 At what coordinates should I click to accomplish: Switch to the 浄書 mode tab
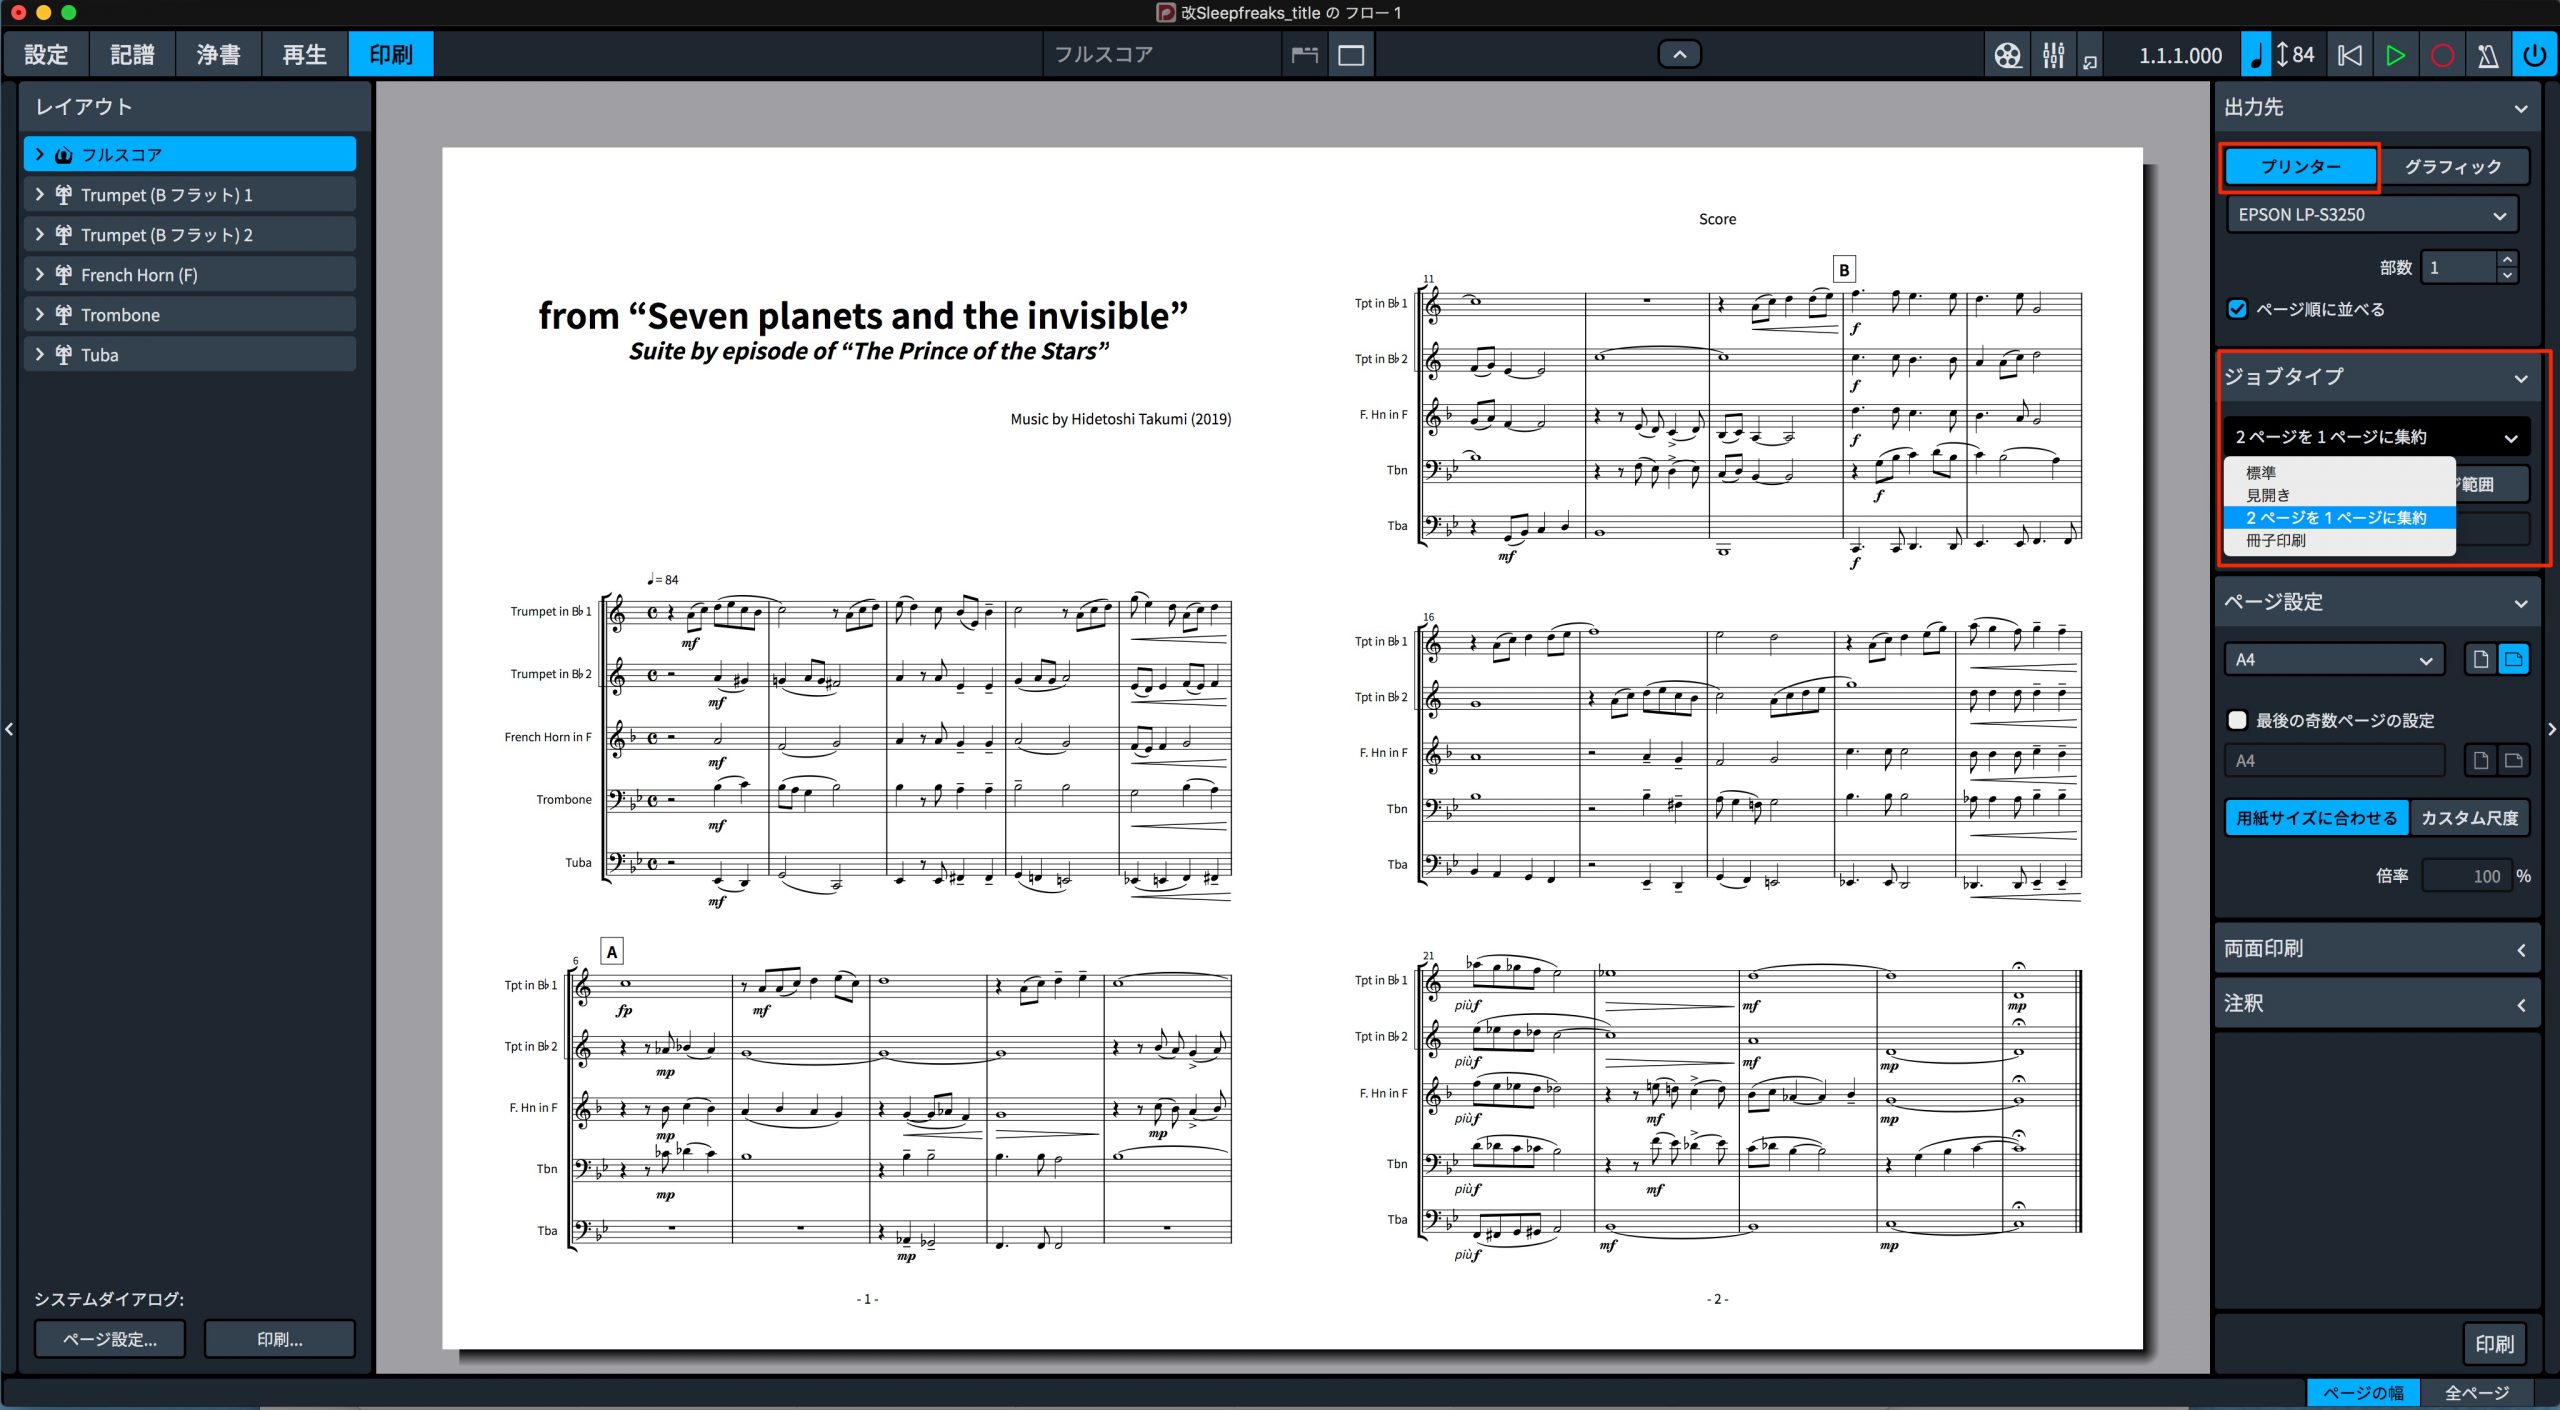click(218, 54)
